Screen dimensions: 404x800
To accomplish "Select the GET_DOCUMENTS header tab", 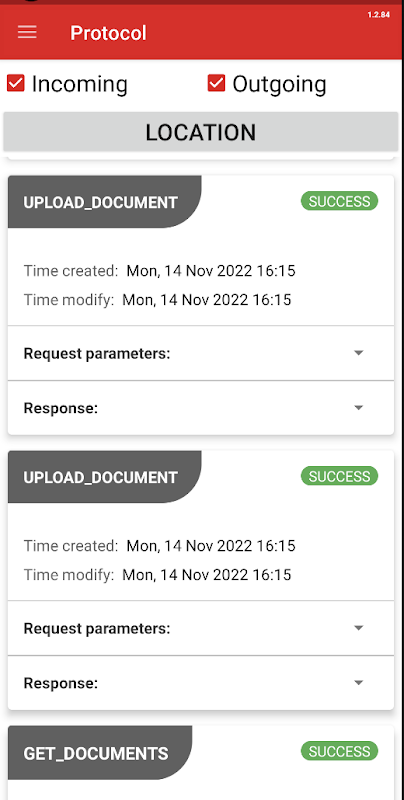I will click(100, 753).
